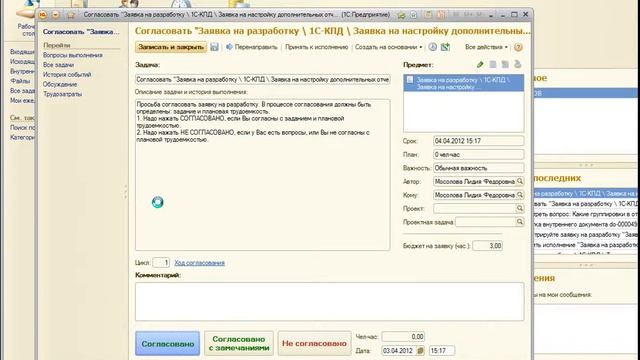Image resolution: width=640 pixels, height=360 pixels.
Task: Click the third icon in Предмет toolbar
Action: [x=505, y=64]
